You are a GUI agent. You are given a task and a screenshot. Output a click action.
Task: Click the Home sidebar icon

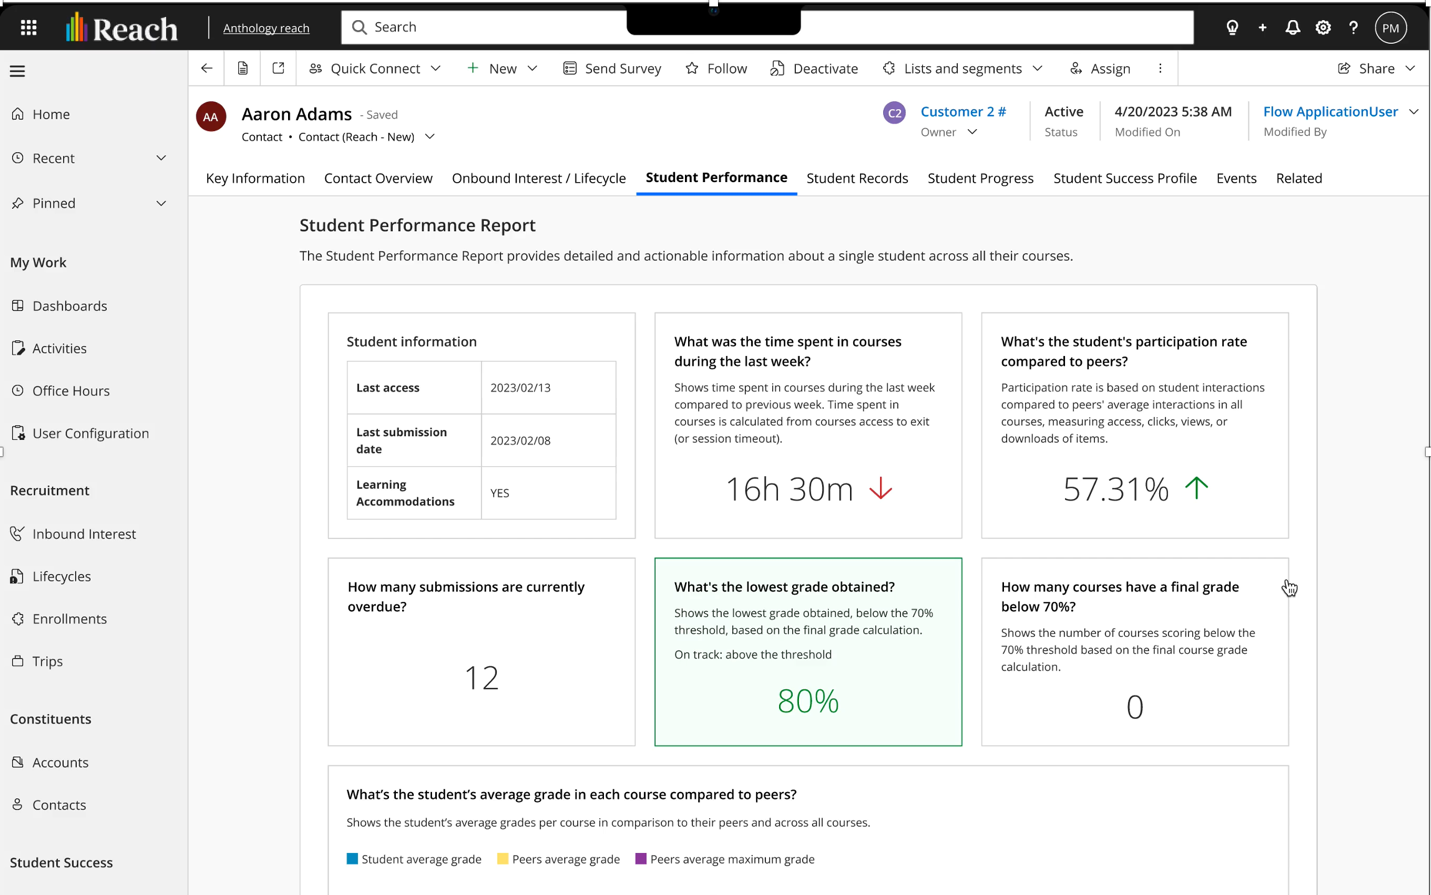coord(18,114)
